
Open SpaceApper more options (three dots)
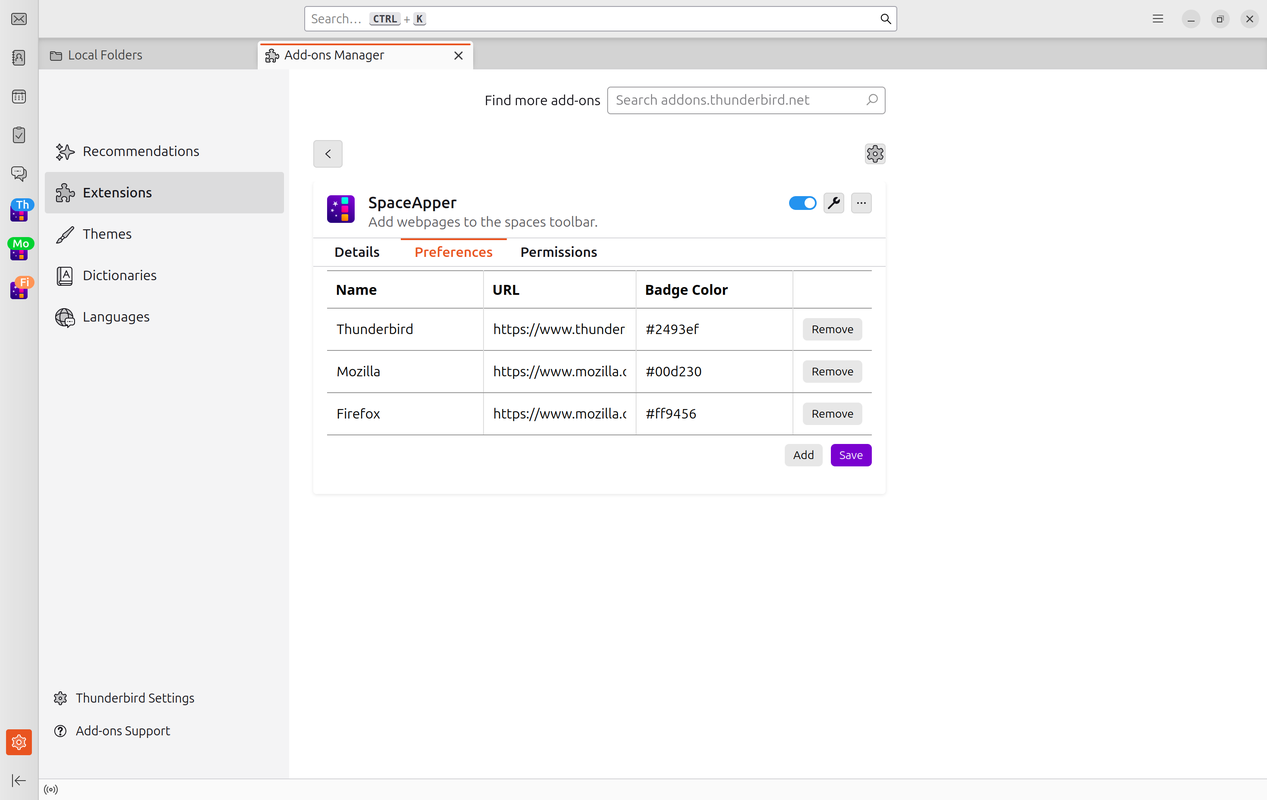[x=861, y=203]
